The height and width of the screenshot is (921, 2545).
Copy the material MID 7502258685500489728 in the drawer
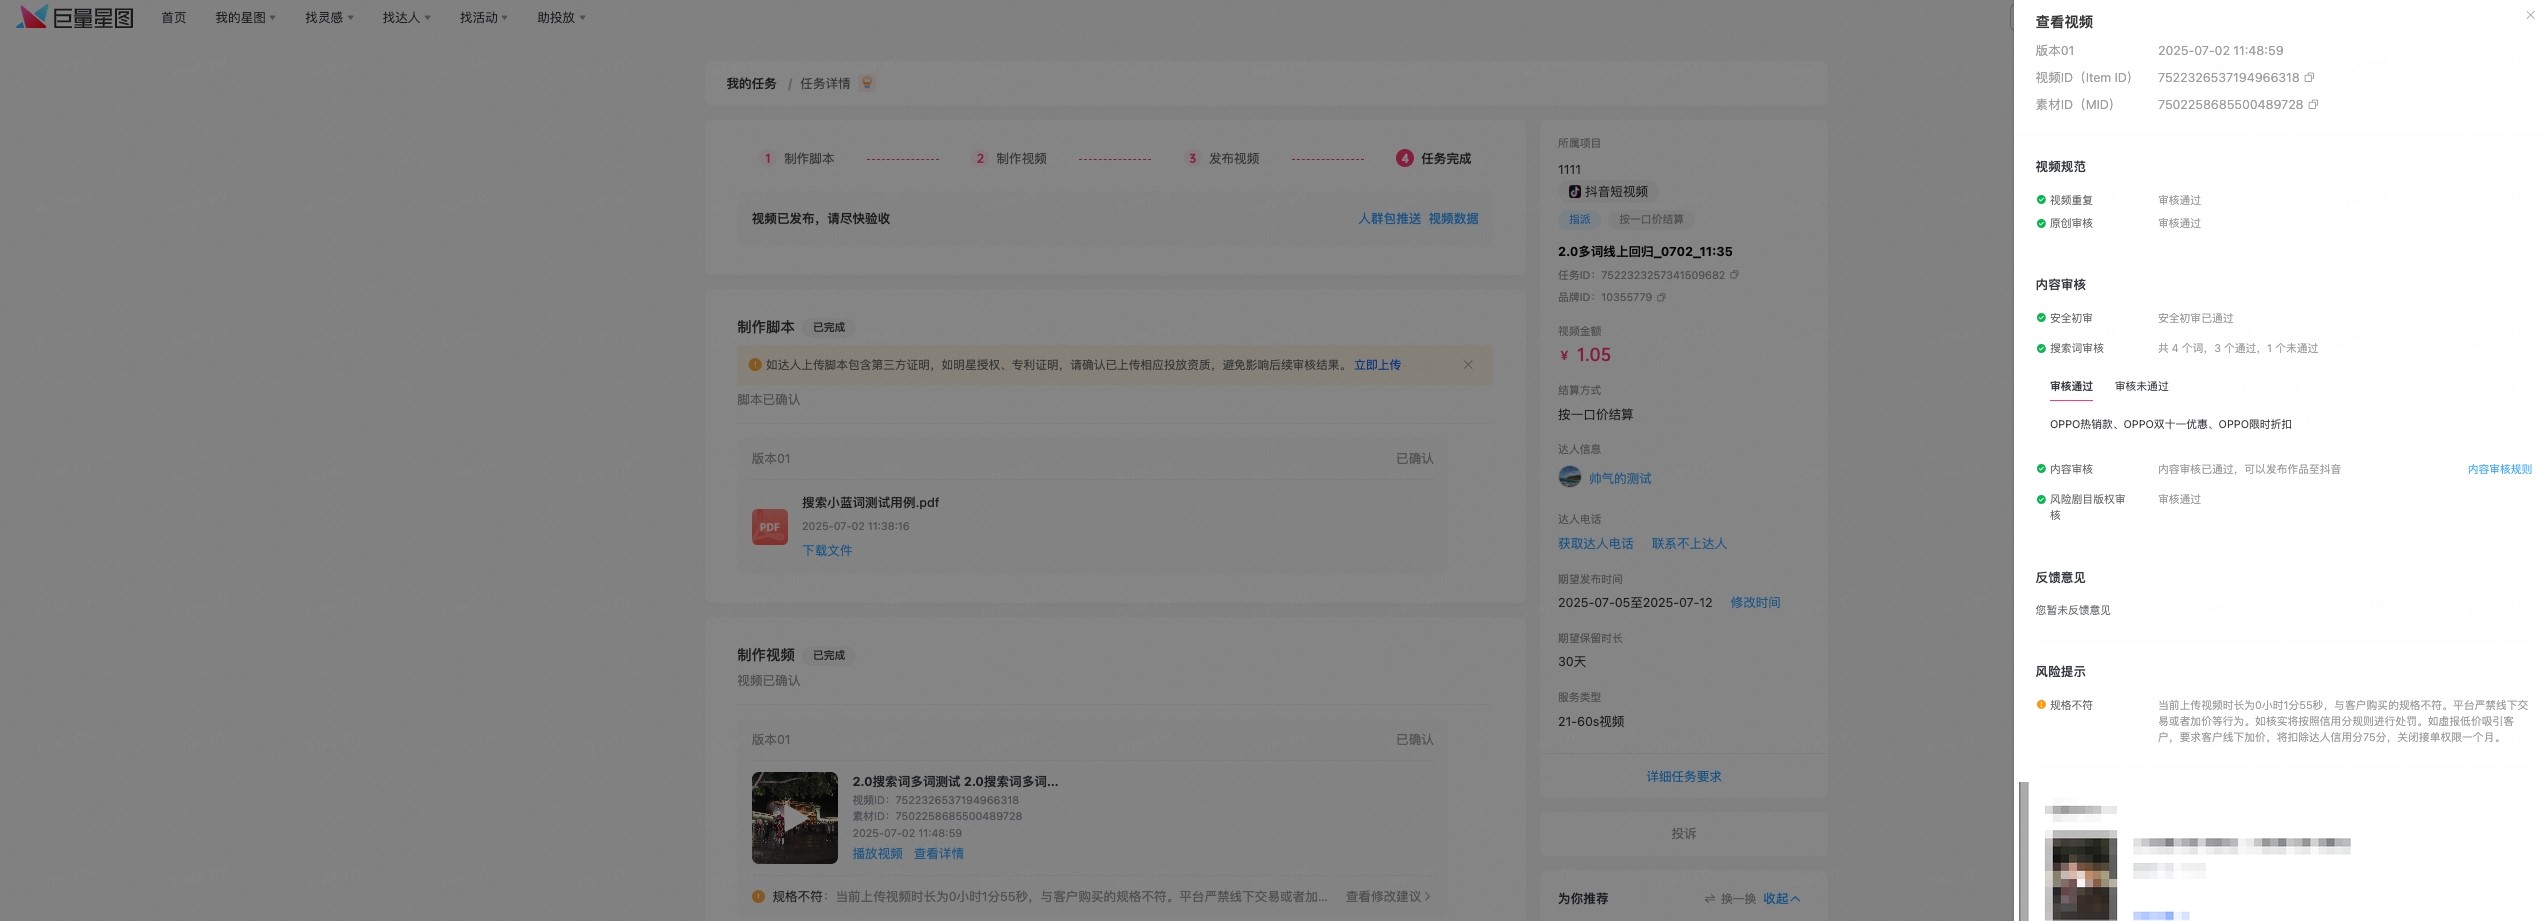[x=2313, y=105]
